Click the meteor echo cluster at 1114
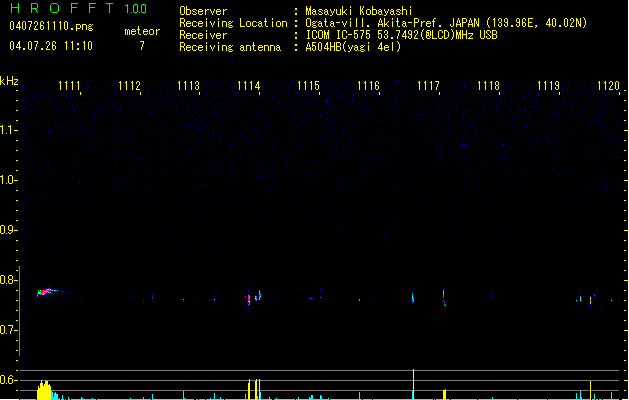The height and width of the screenshot is (400, 629). point(254,298)
